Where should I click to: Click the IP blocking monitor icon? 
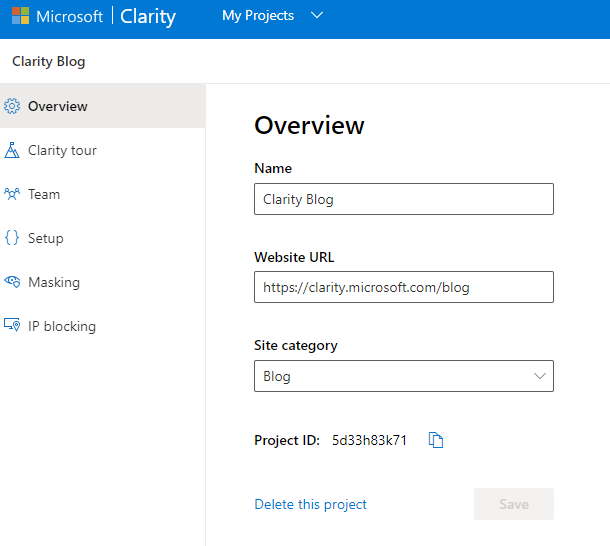[12, 325]
